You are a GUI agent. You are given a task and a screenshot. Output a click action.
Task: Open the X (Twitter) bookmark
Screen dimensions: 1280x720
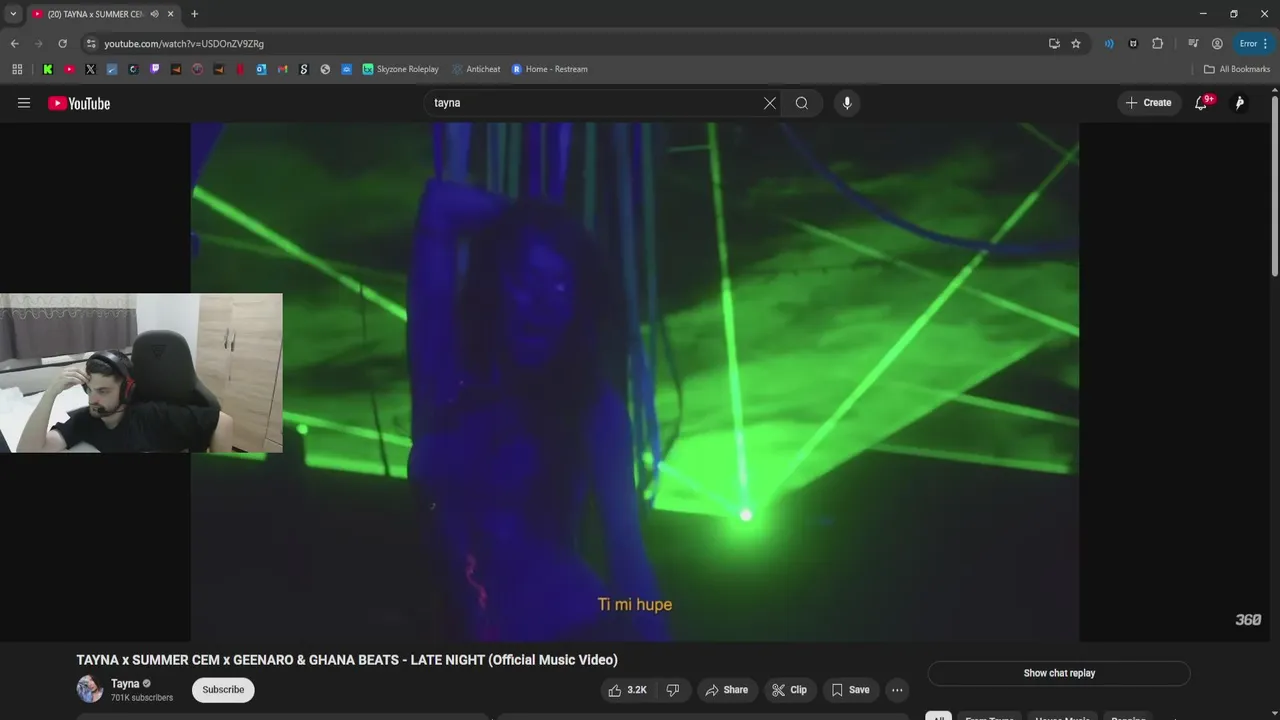(90, 69)
